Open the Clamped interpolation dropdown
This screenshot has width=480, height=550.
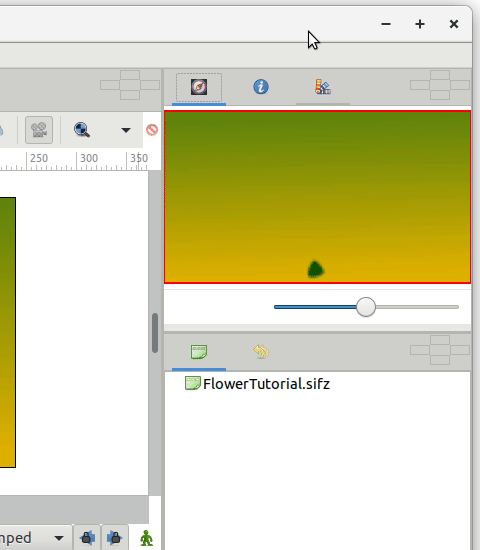pyautogui.click(x=33, y=538)
